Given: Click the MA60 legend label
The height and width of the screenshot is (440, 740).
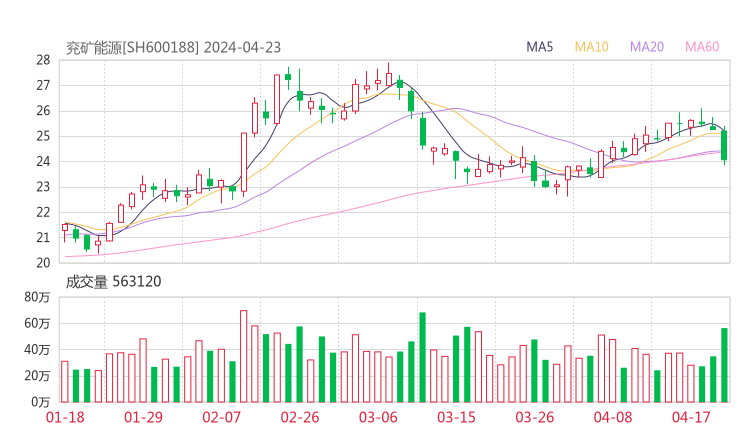Looking at the screenshot, I should pos(702,47).
